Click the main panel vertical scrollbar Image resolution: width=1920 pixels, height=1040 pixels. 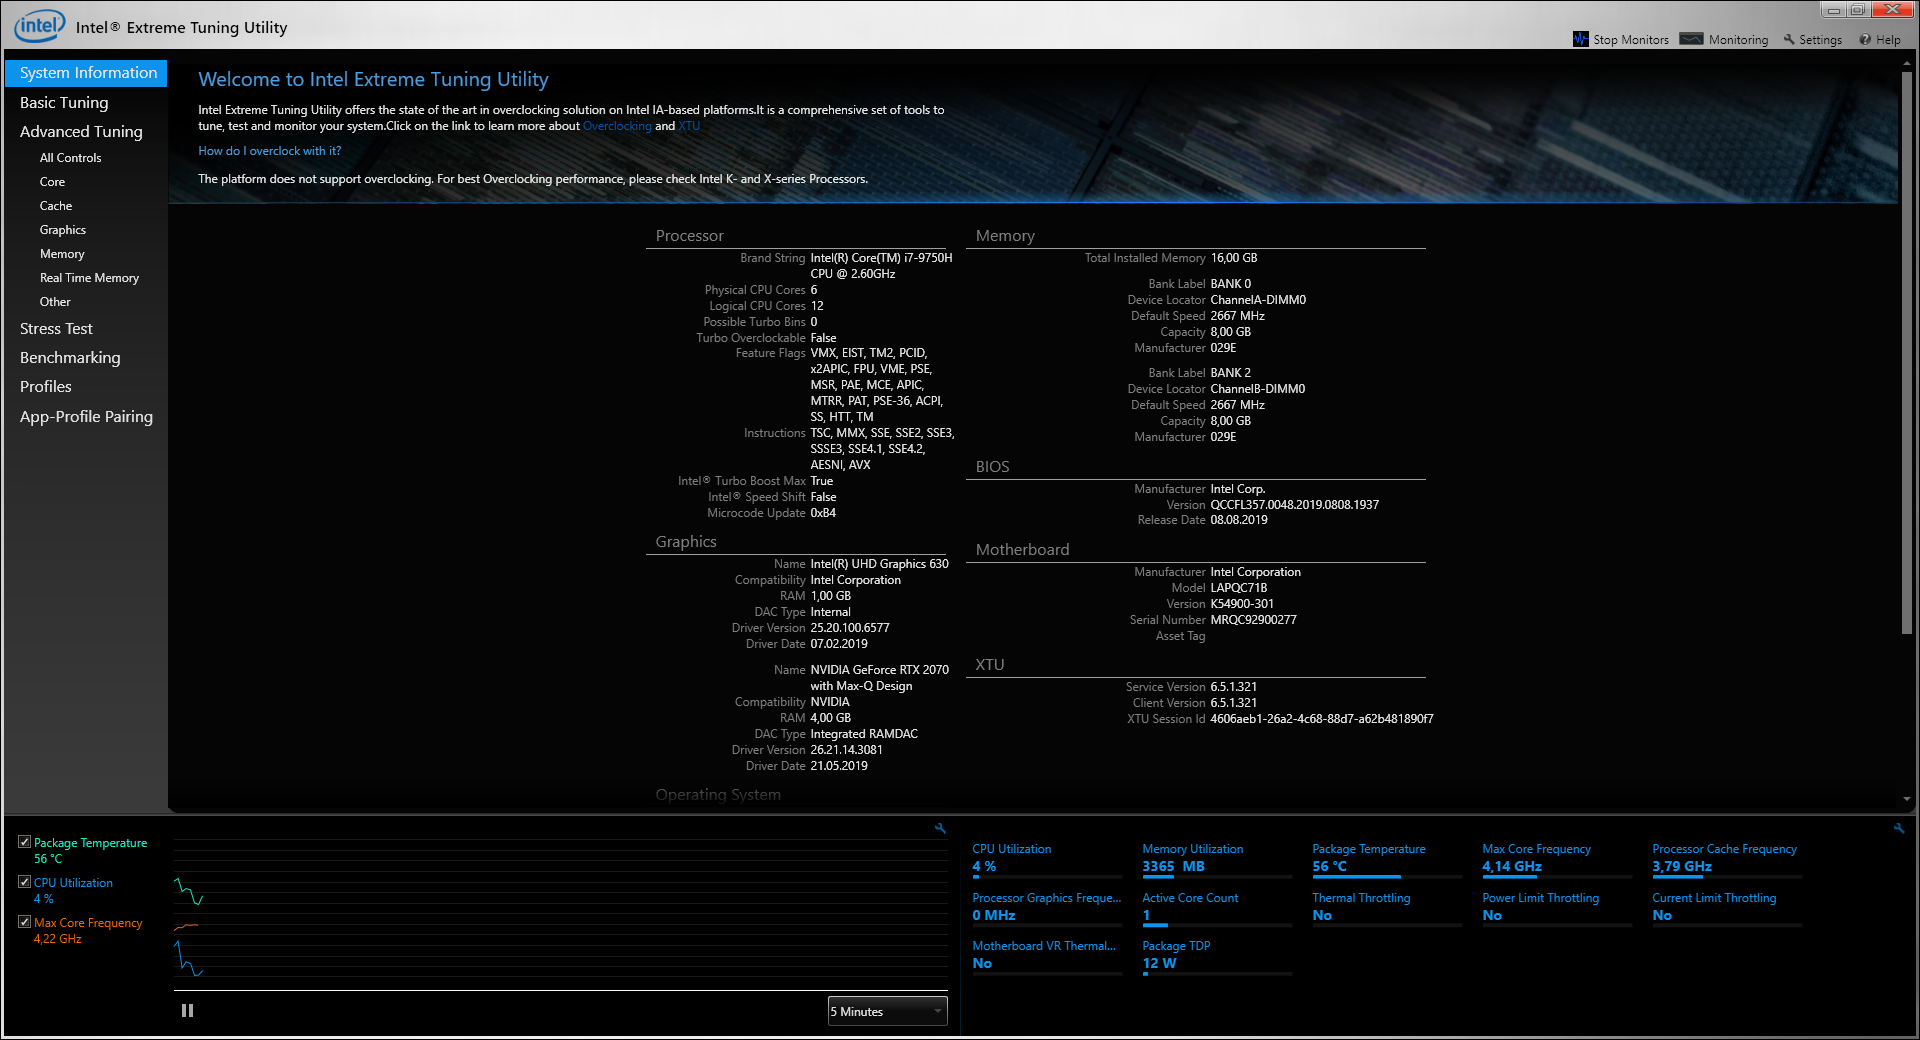pos(1907,352)
